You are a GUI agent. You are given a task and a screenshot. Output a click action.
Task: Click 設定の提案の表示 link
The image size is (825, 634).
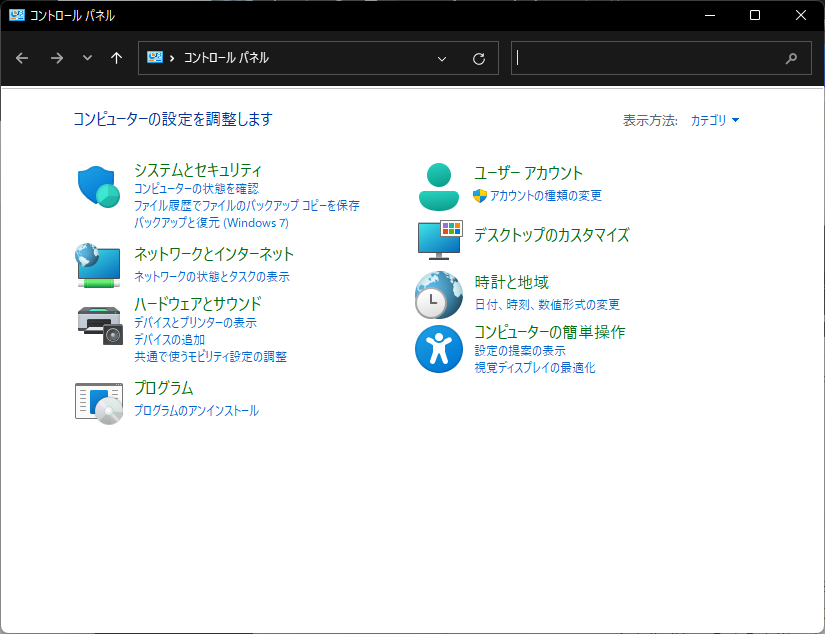(520, 350)
